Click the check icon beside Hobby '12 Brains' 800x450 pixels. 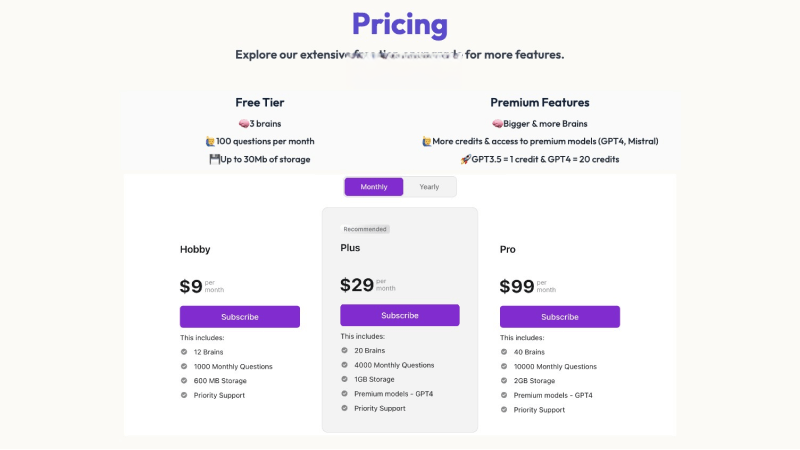[184, 352]
